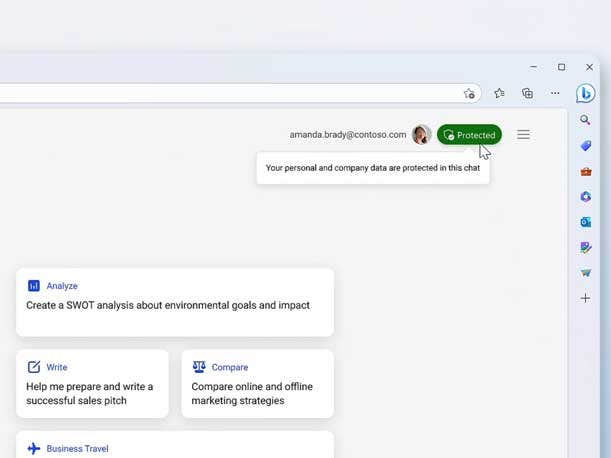
Task: Select the Business Travel suggestion card
Action: pos(175,446)
